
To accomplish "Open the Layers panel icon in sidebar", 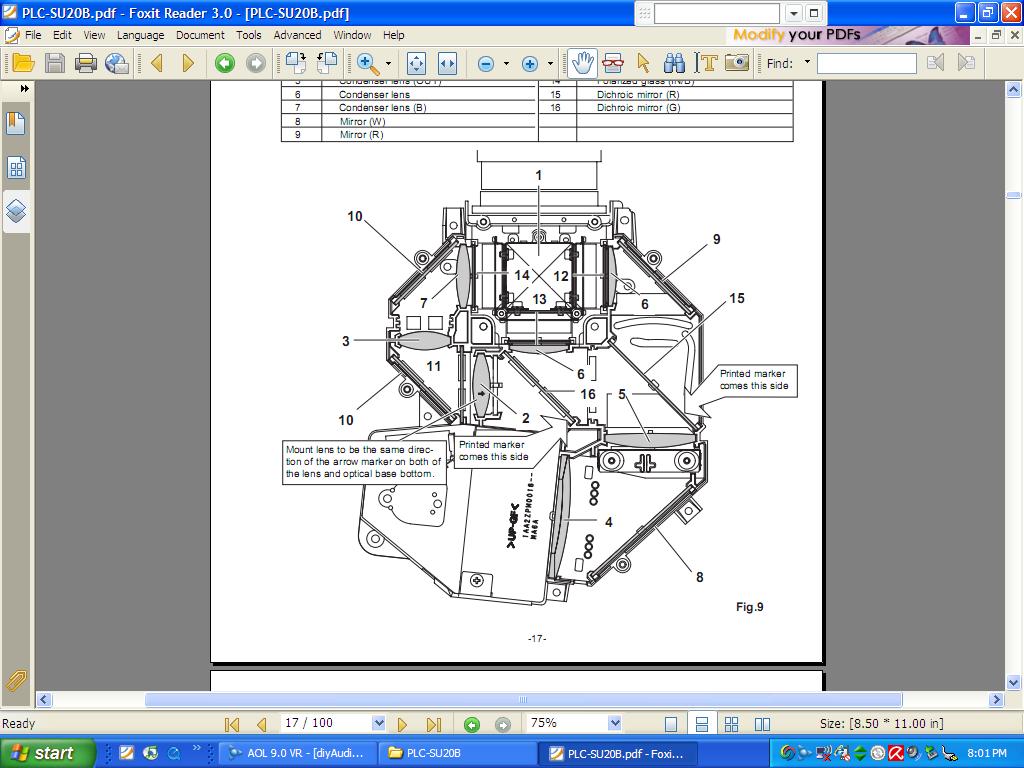I will 16,211.
